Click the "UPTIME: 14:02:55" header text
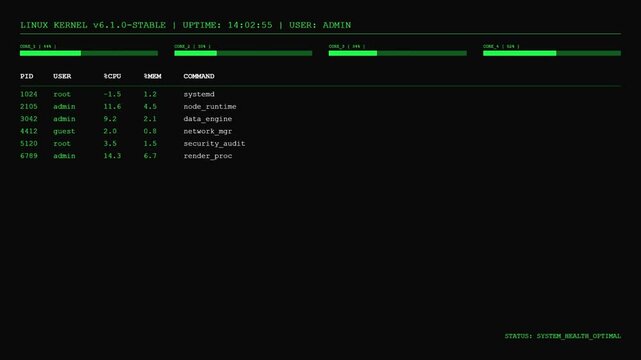Screen dimensions: 641x360 227,25
